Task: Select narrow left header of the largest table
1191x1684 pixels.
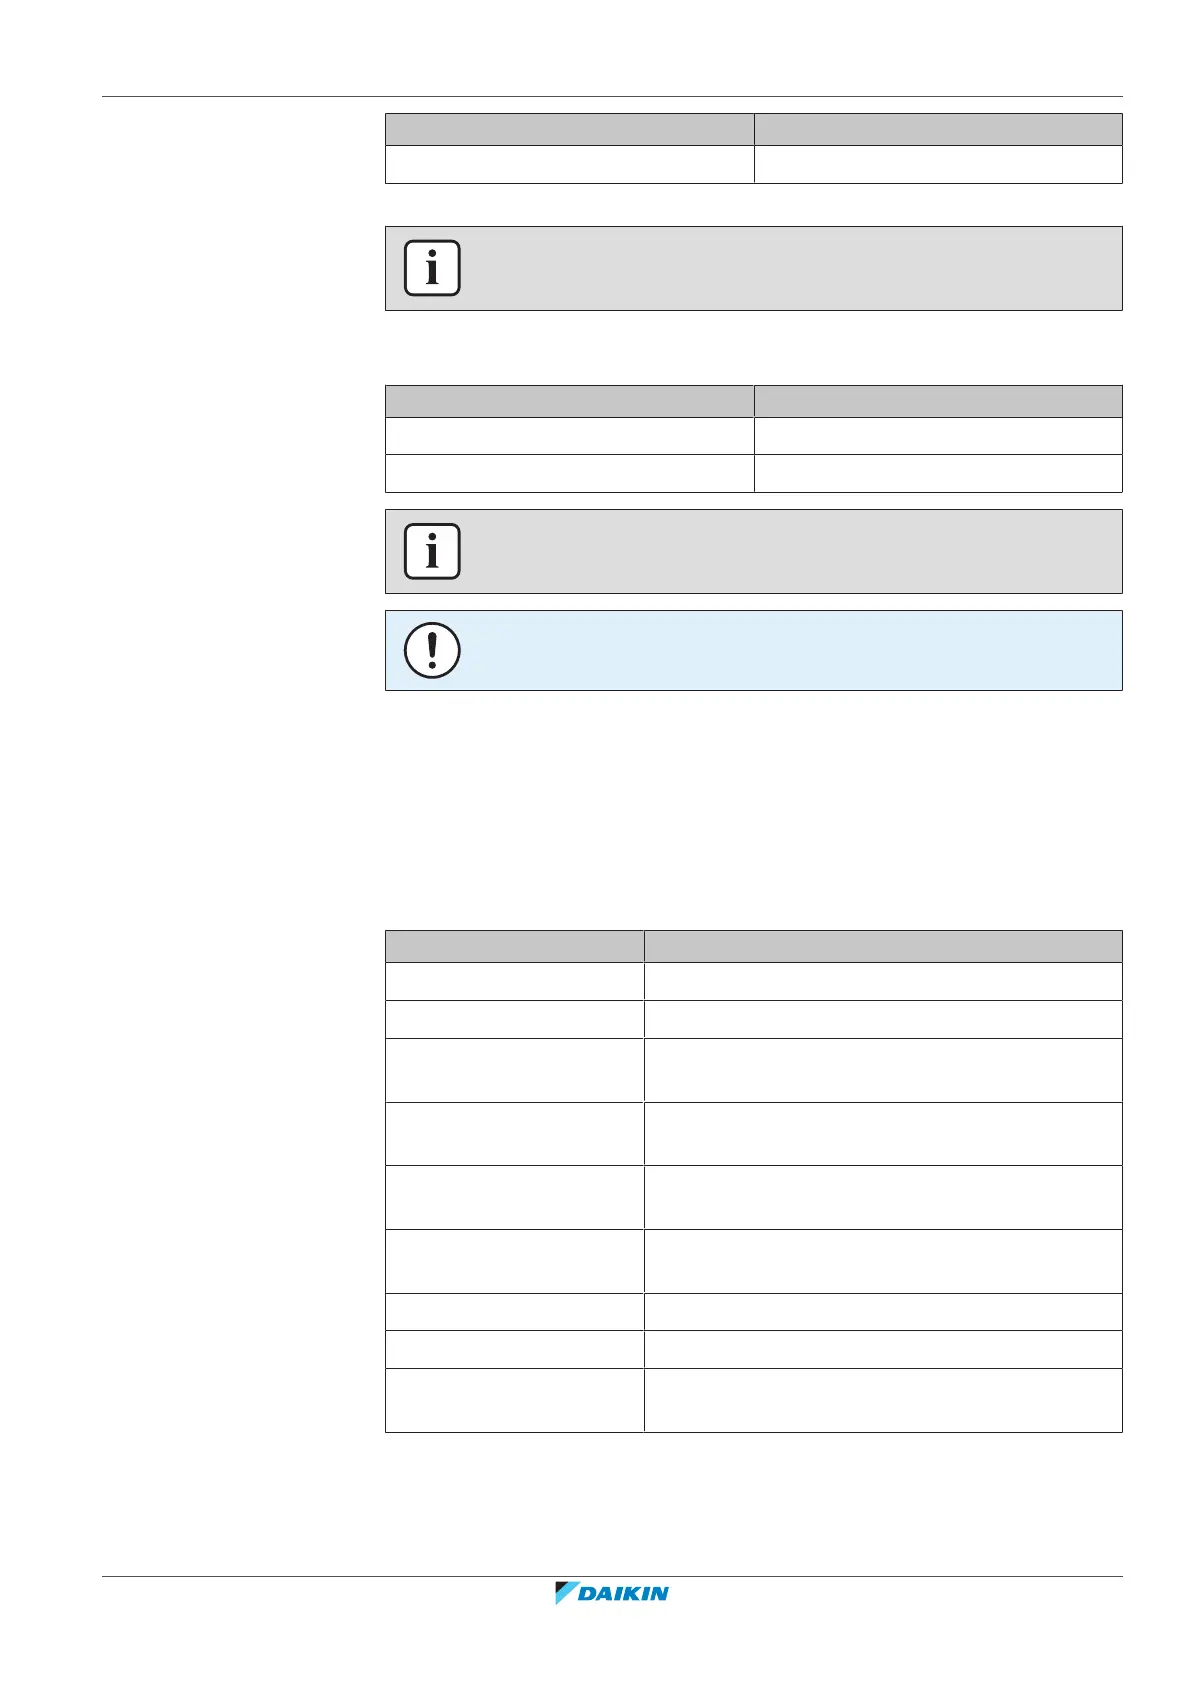Action: [514, 946]
